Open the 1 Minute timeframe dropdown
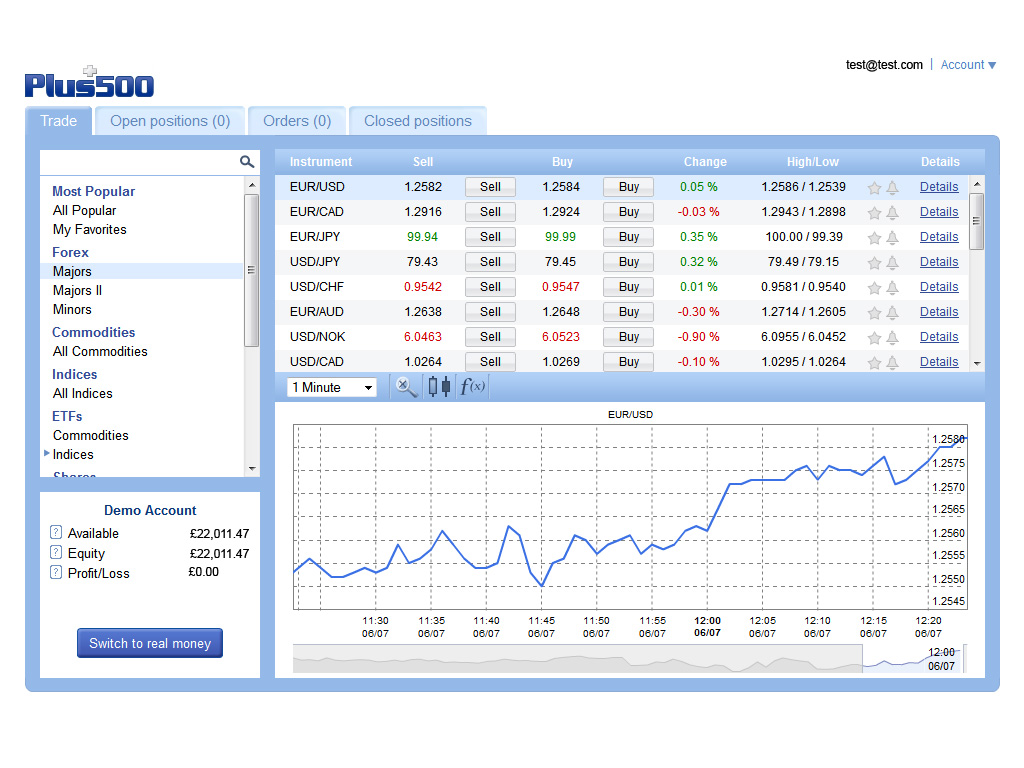This screenshot has height=768, width=1024. (x=332, y=387)
